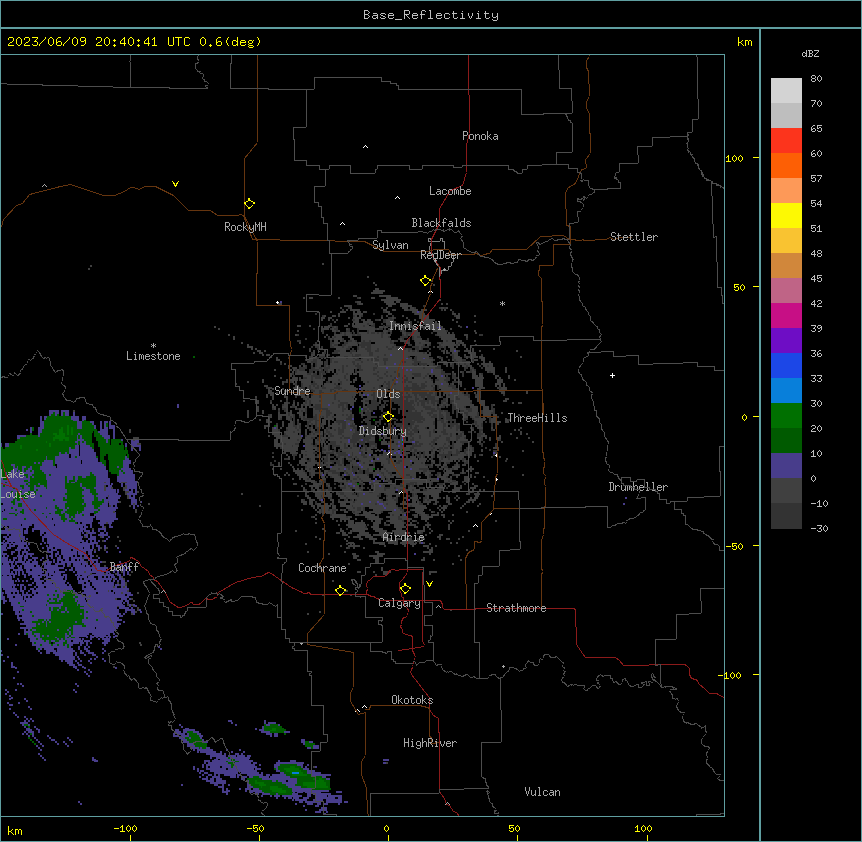862x842 pixels.
Task: Select the light blue 30-33 dBZ swatch
Action: click(x=786, y=391)
